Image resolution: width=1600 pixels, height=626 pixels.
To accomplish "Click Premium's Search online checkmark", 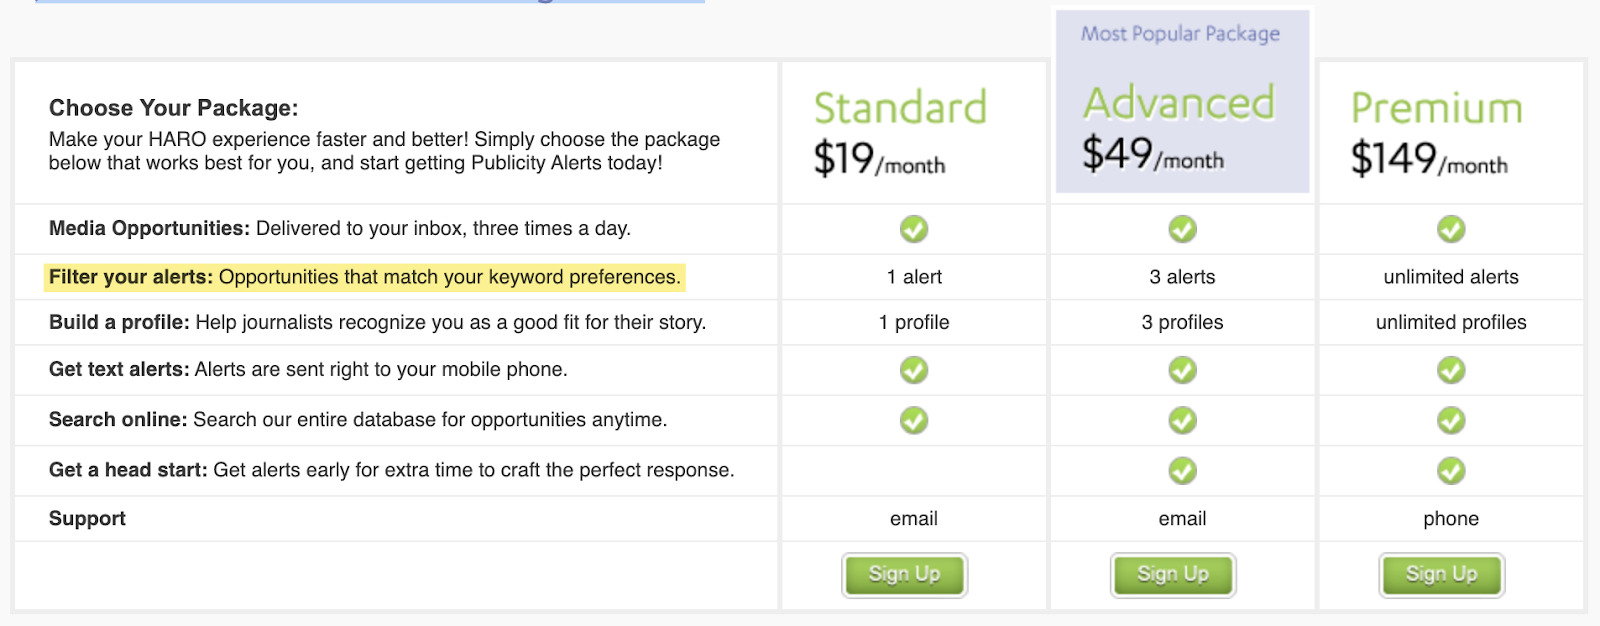I will (x=1451, y=420).
